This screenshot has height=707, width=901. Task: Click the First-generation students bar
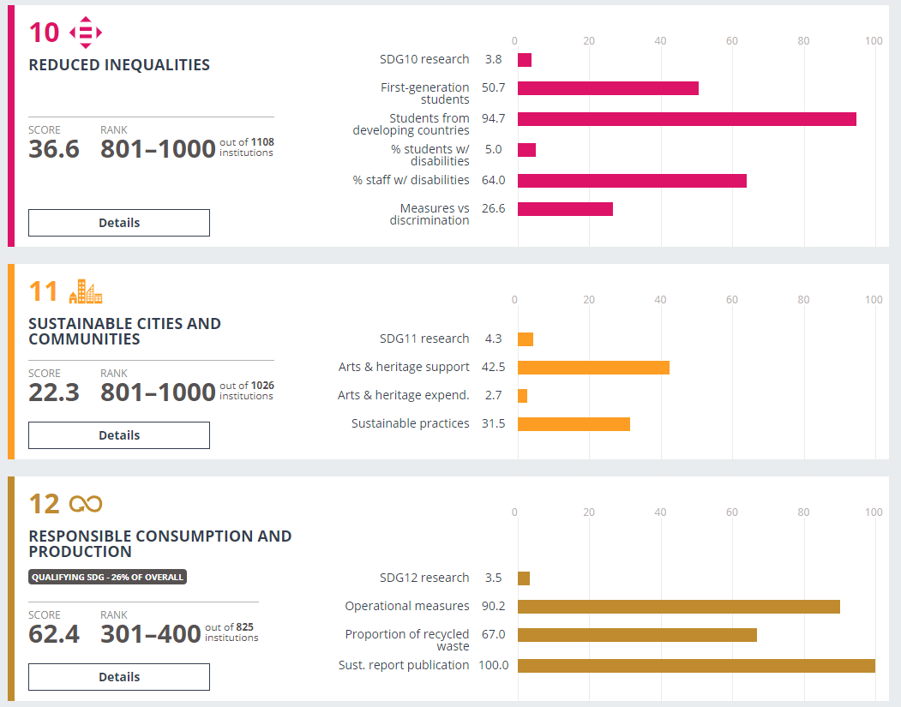pos(607,88)
